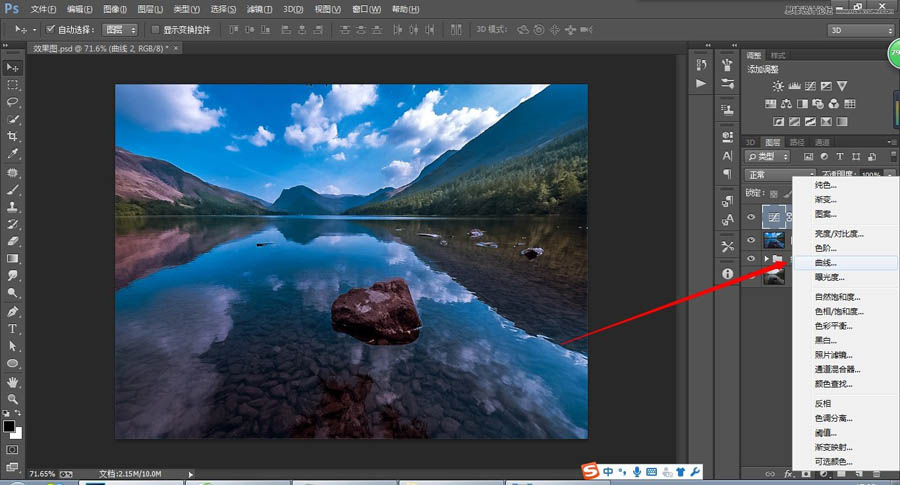900x485 pixels.
Task: Open the 图层 auto-select target dropdown
Action: pos(119,29)
